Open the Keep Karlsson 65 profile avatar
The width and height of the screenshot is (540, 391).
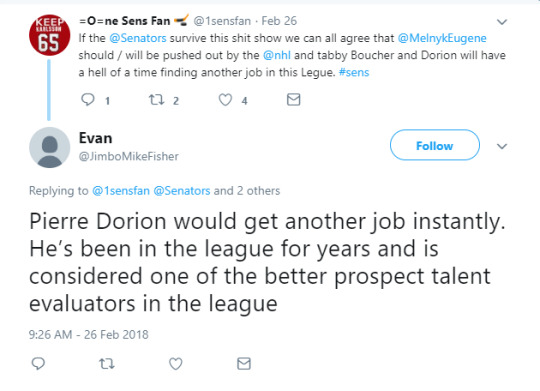click(x=50, y=35)
